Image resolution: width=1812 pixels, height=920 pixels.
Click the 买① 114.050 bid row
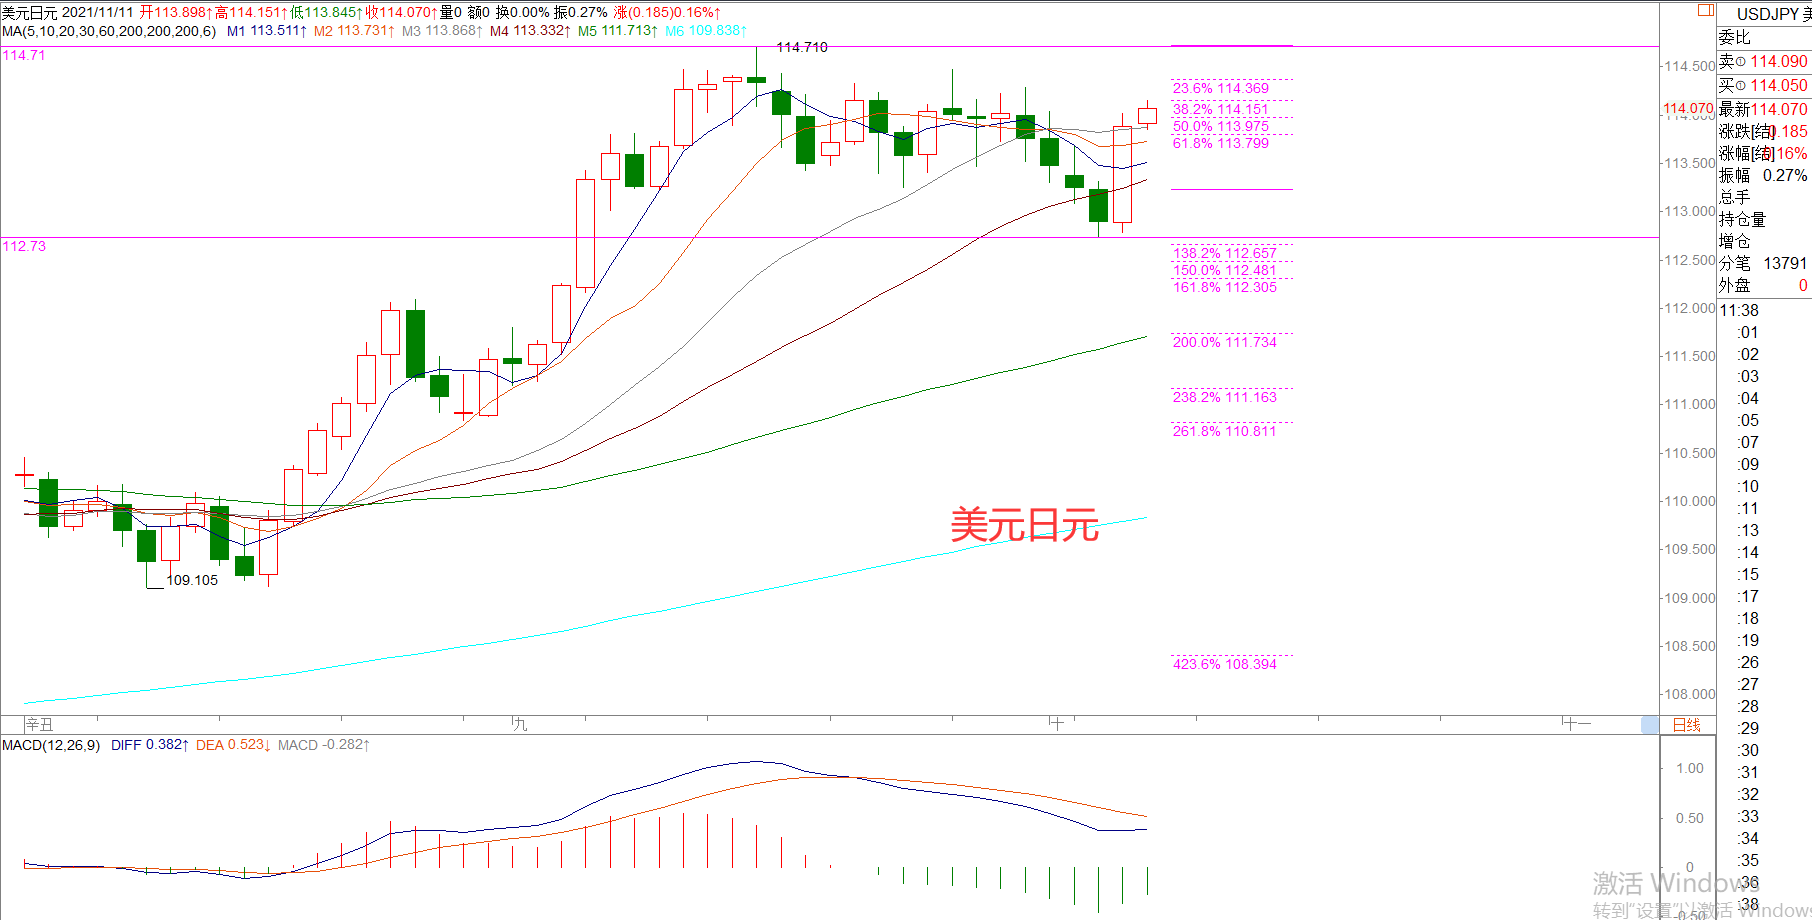tap(1764, 86)
